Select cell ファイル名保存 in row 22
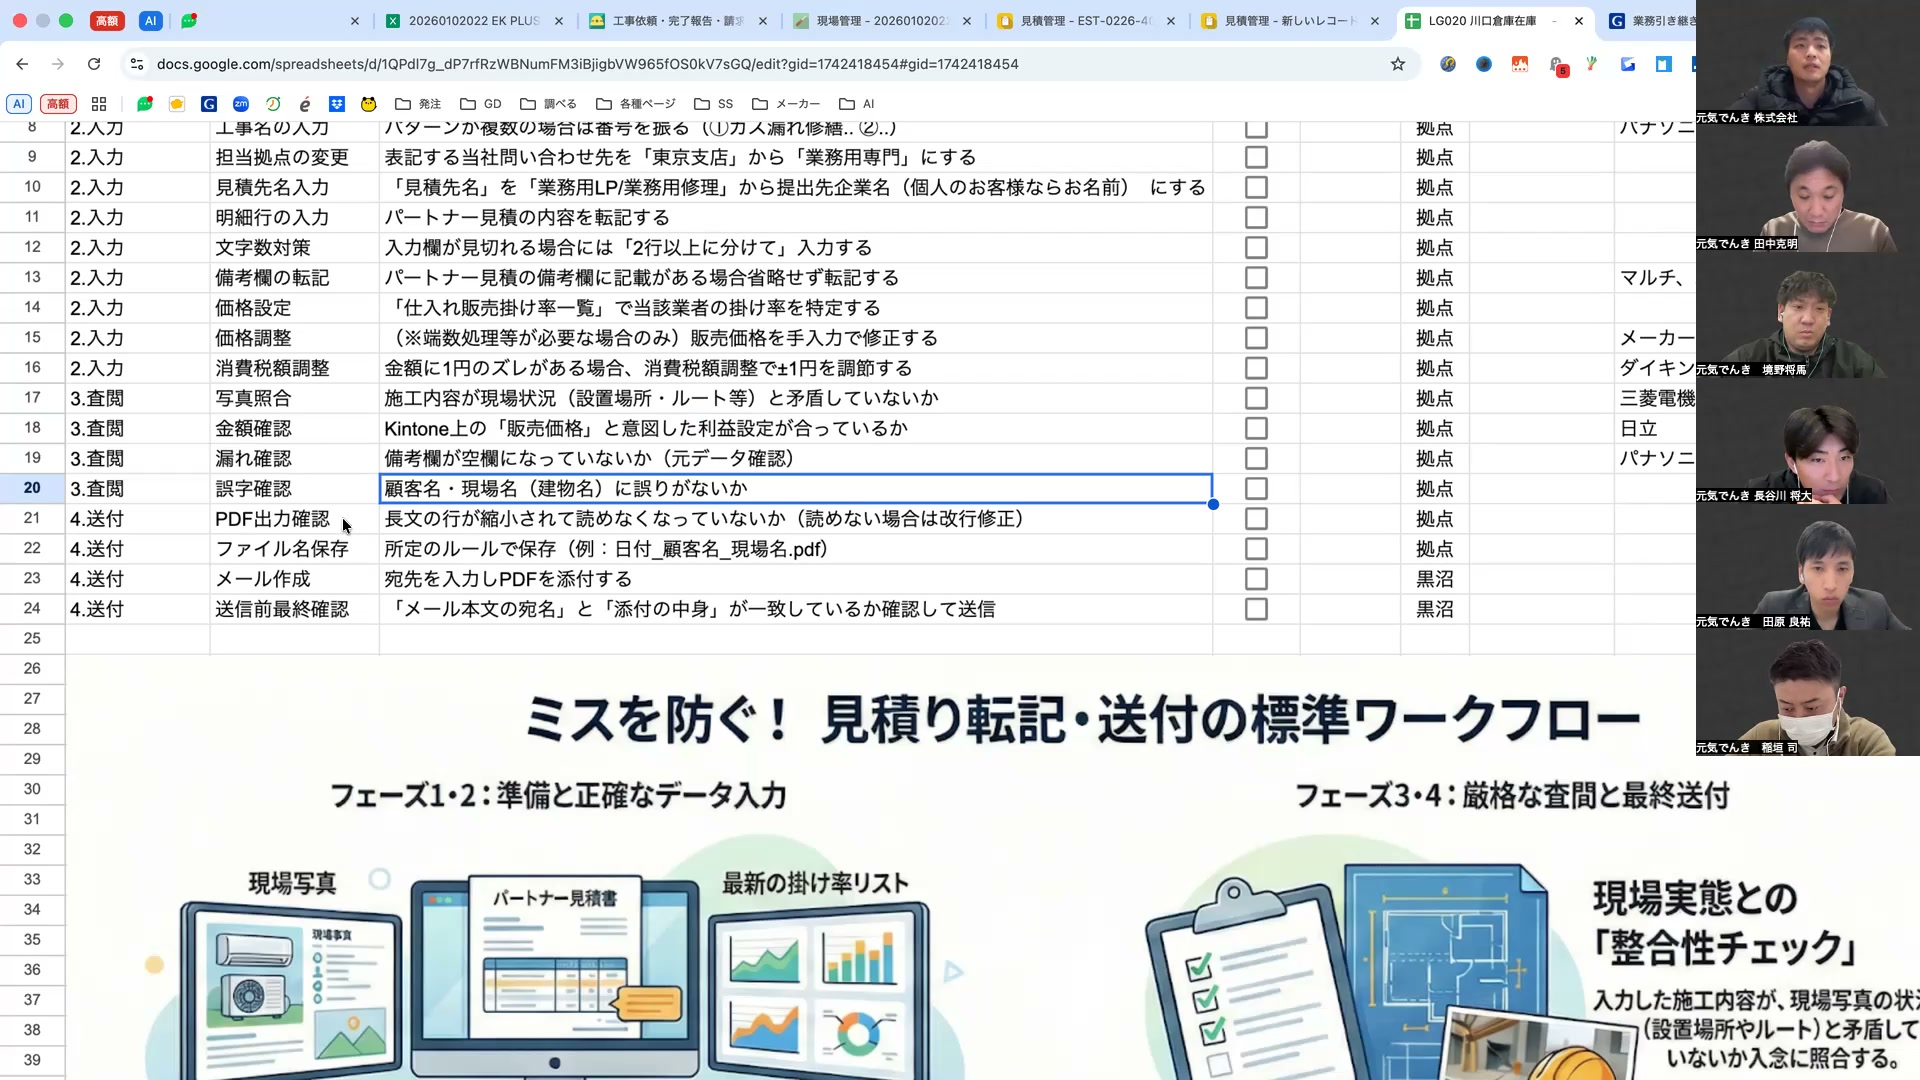1920x1080 pixels. point(294,549)
